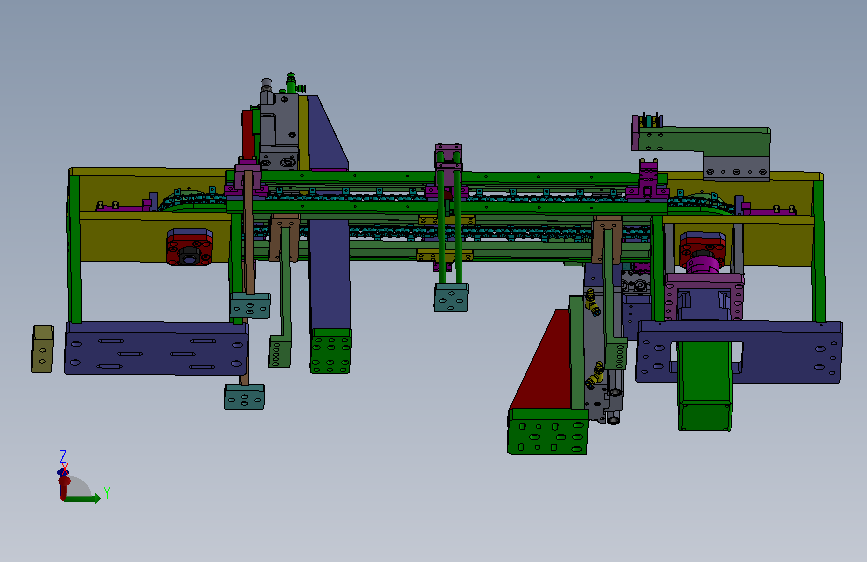Pick the green motor housing at bottom right
Image resolution: width=867 pixels, height=562 pixels.
click(x=705, y=386)
